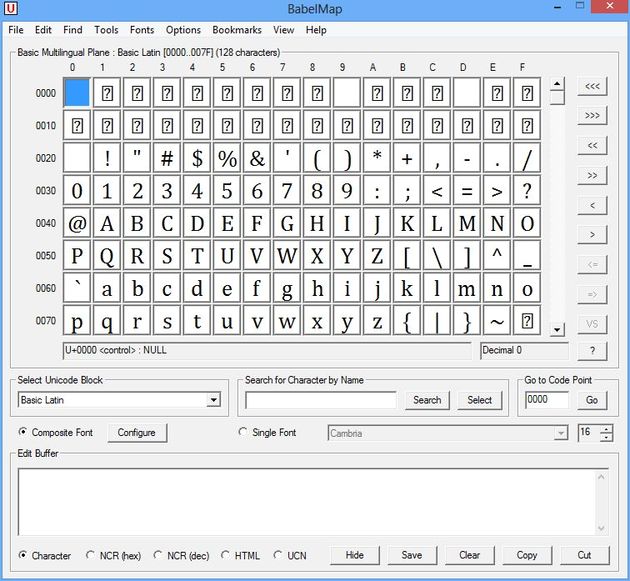Jump forward with the >>> navigation button

tap(592, 116)
